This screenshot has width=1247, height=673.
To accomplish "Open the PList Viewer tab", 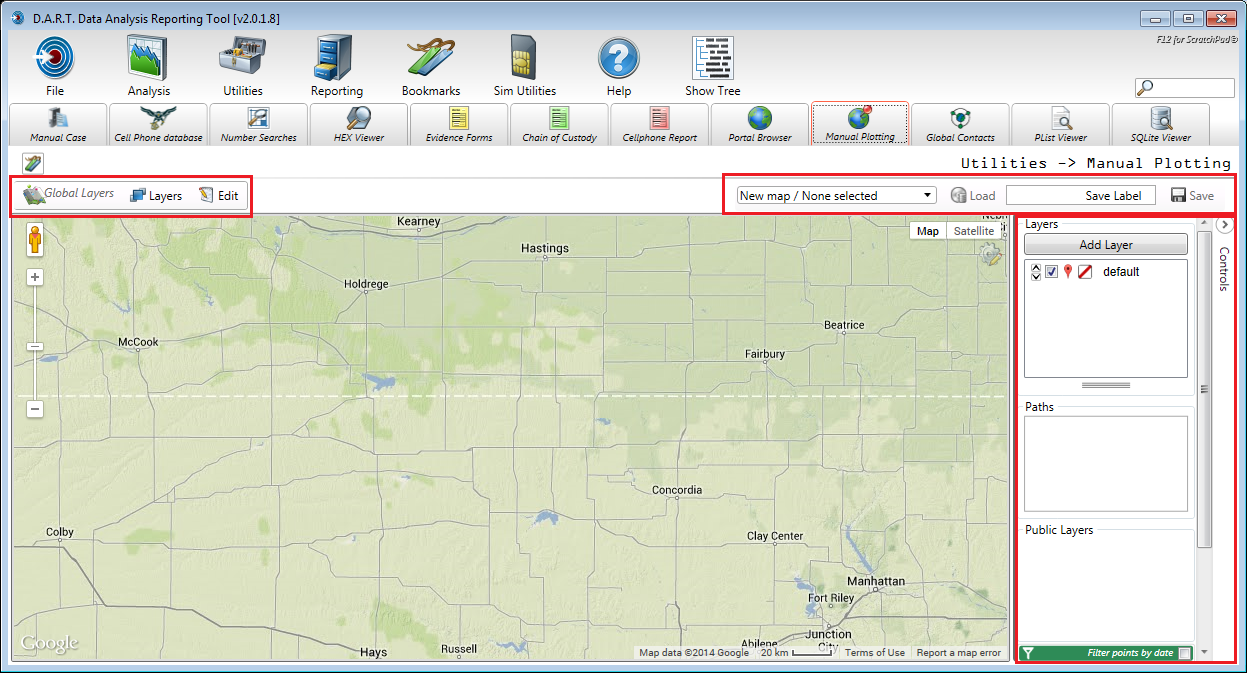I will tap(1060, 124).
